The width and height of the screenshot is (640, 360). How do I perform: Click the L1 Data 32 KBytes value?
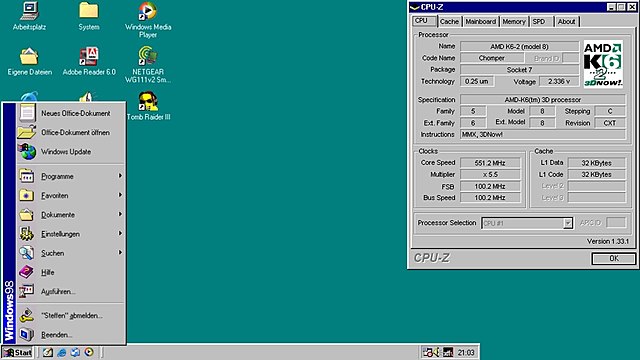tap(596, 163)
